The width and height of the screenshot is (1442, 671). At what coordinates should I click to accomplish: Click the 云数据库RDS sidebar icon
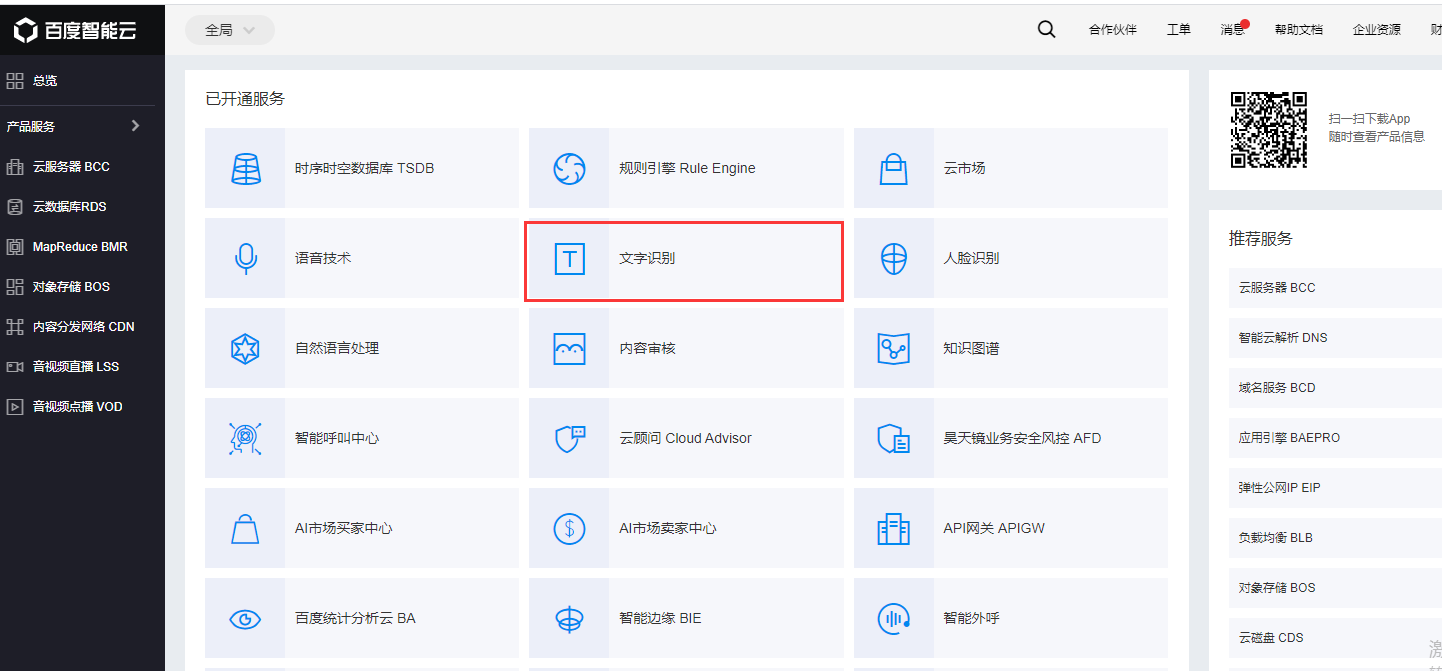(x=15, y=207)
